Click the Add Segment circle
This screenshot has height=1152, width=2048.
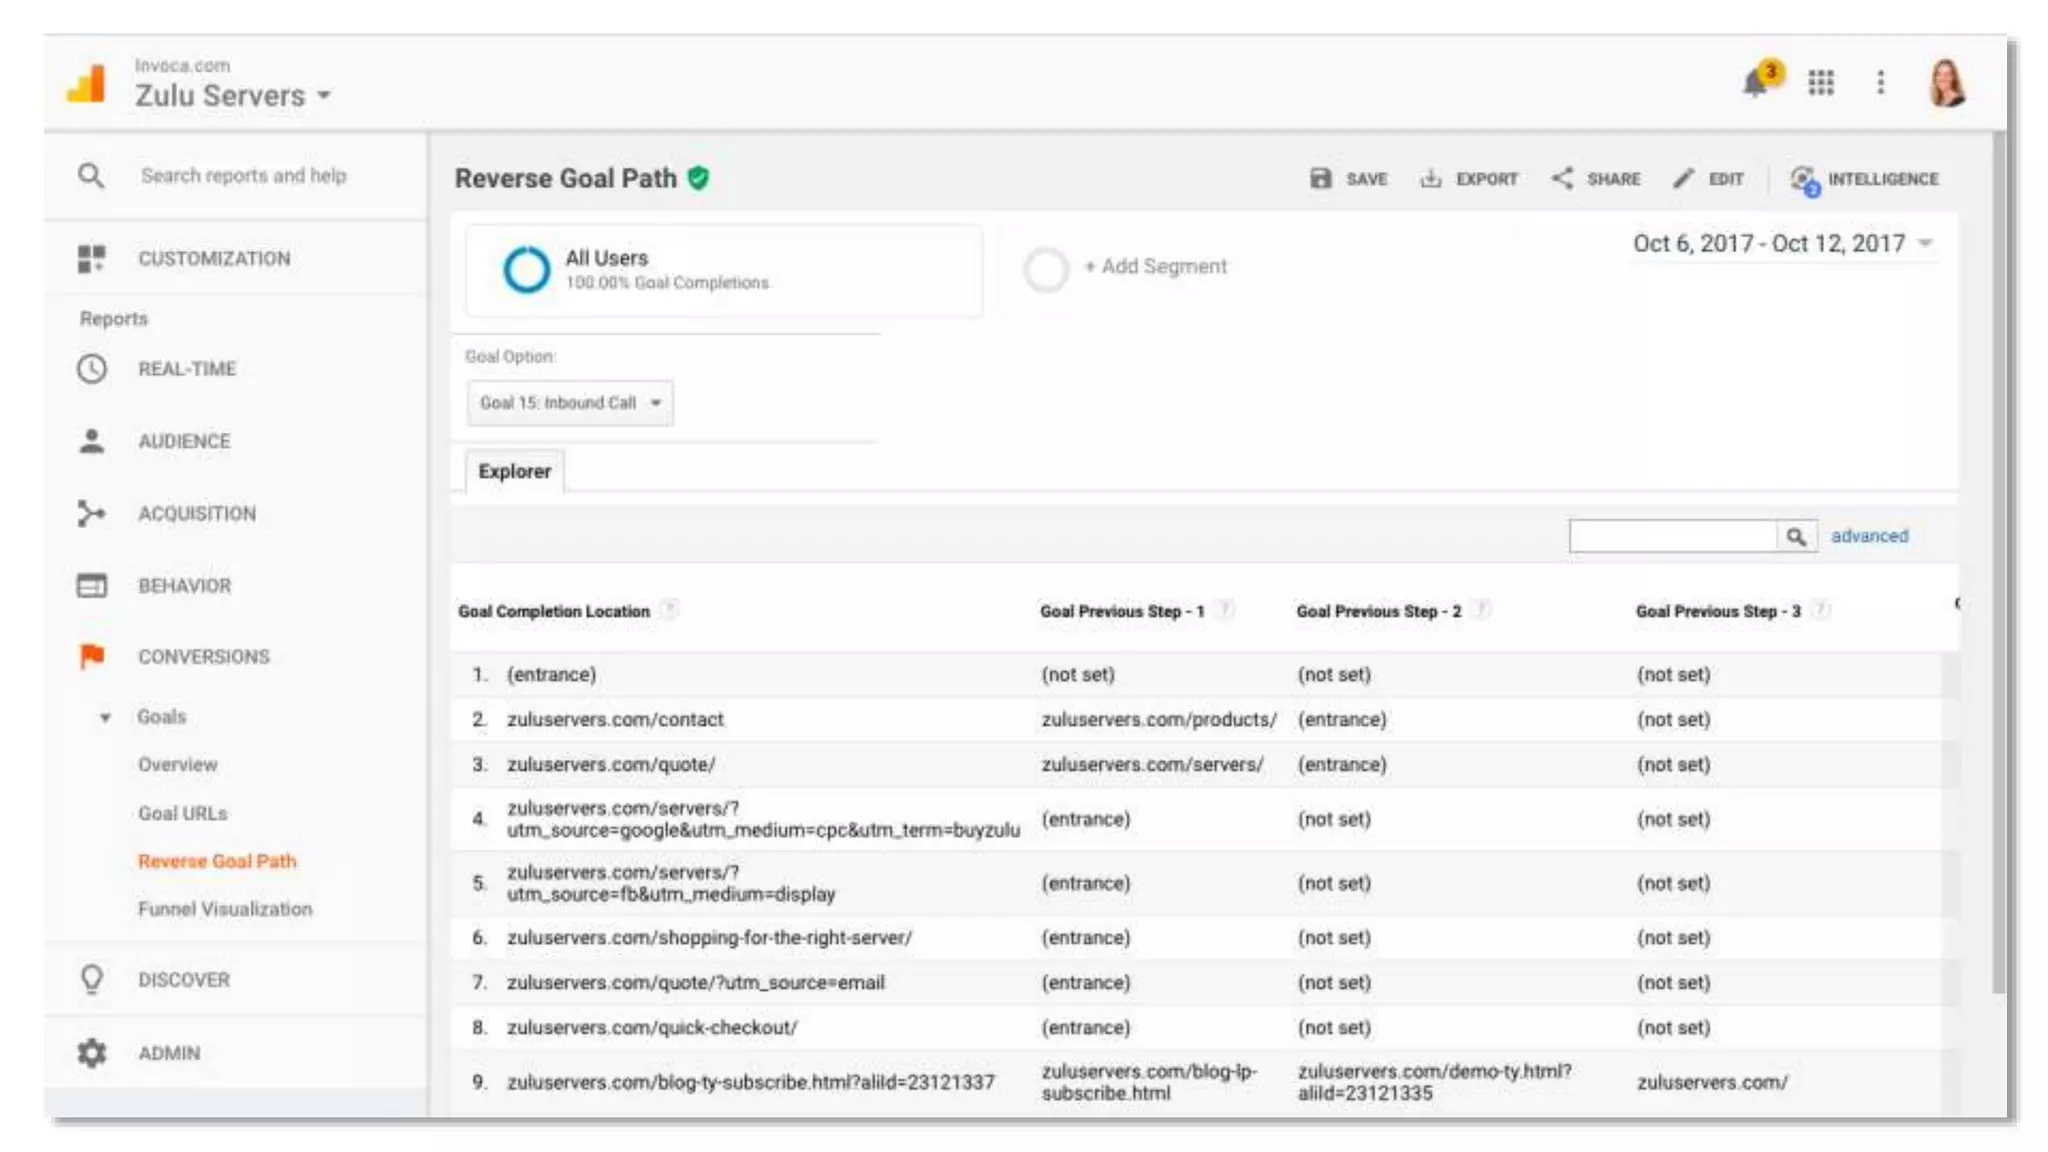(1046, 268)
